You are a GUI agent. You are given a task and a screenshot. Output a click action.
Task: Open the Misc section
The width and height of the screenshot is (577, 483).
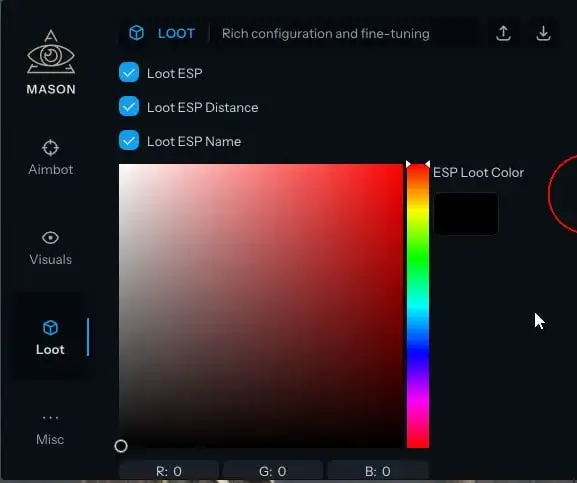(50, 430)
